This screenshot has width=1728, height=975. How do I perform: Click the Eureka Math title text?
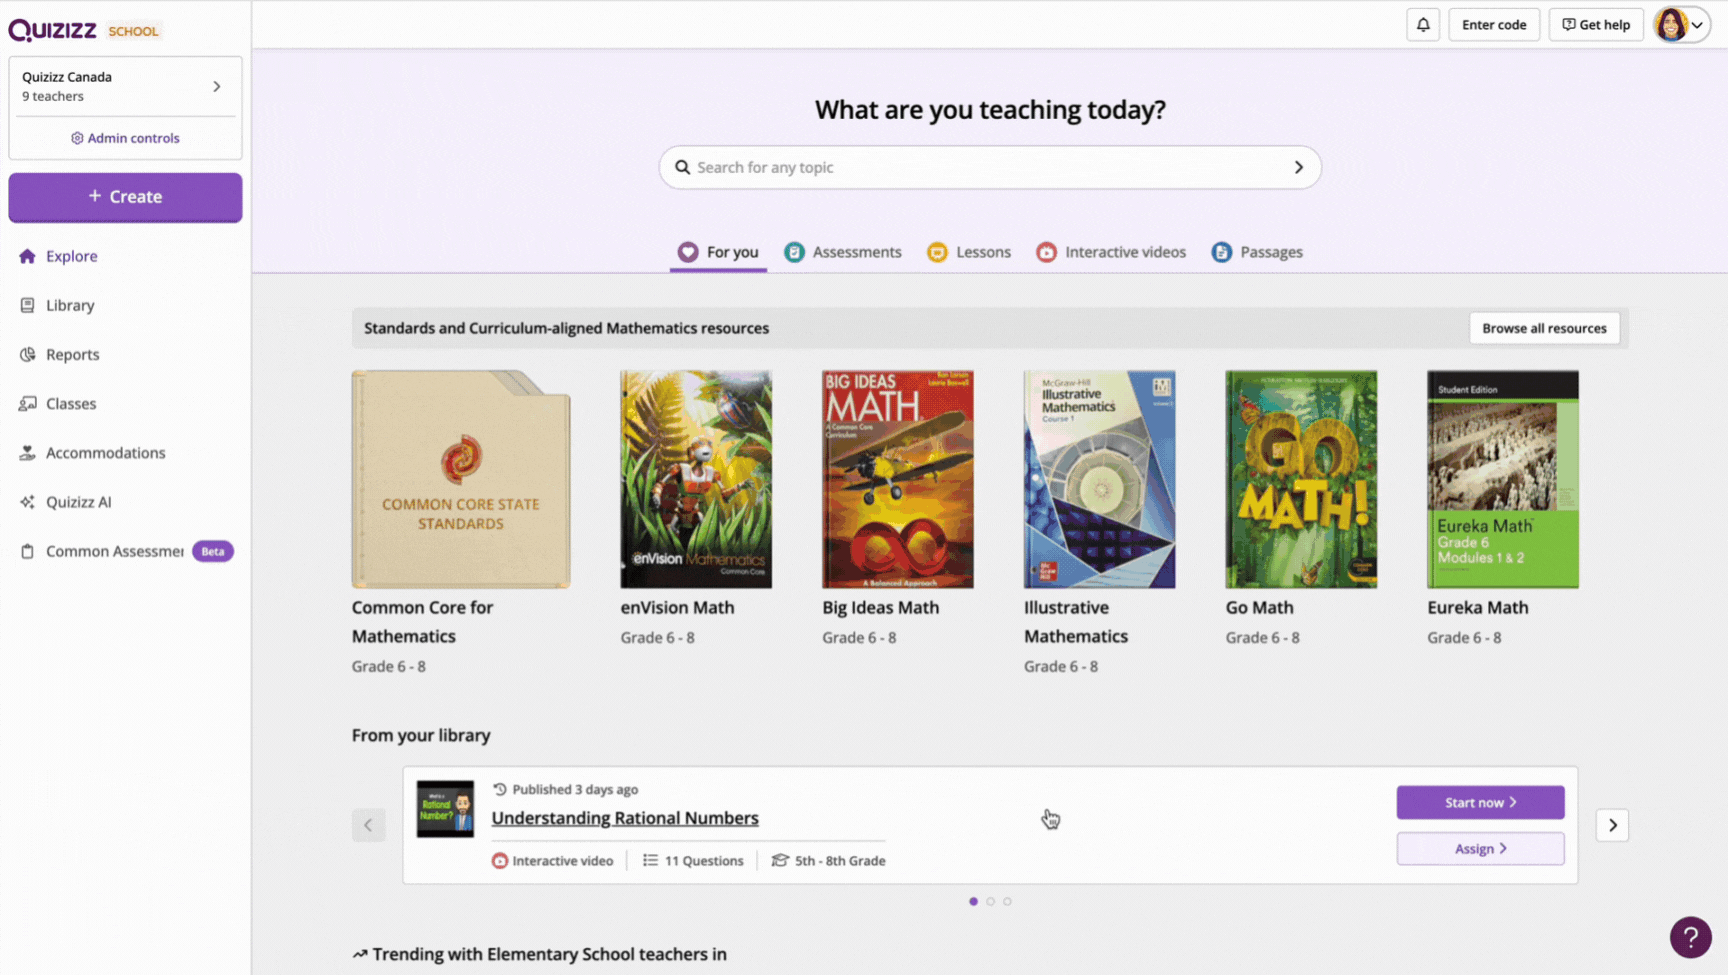[x=1477, y=607]
